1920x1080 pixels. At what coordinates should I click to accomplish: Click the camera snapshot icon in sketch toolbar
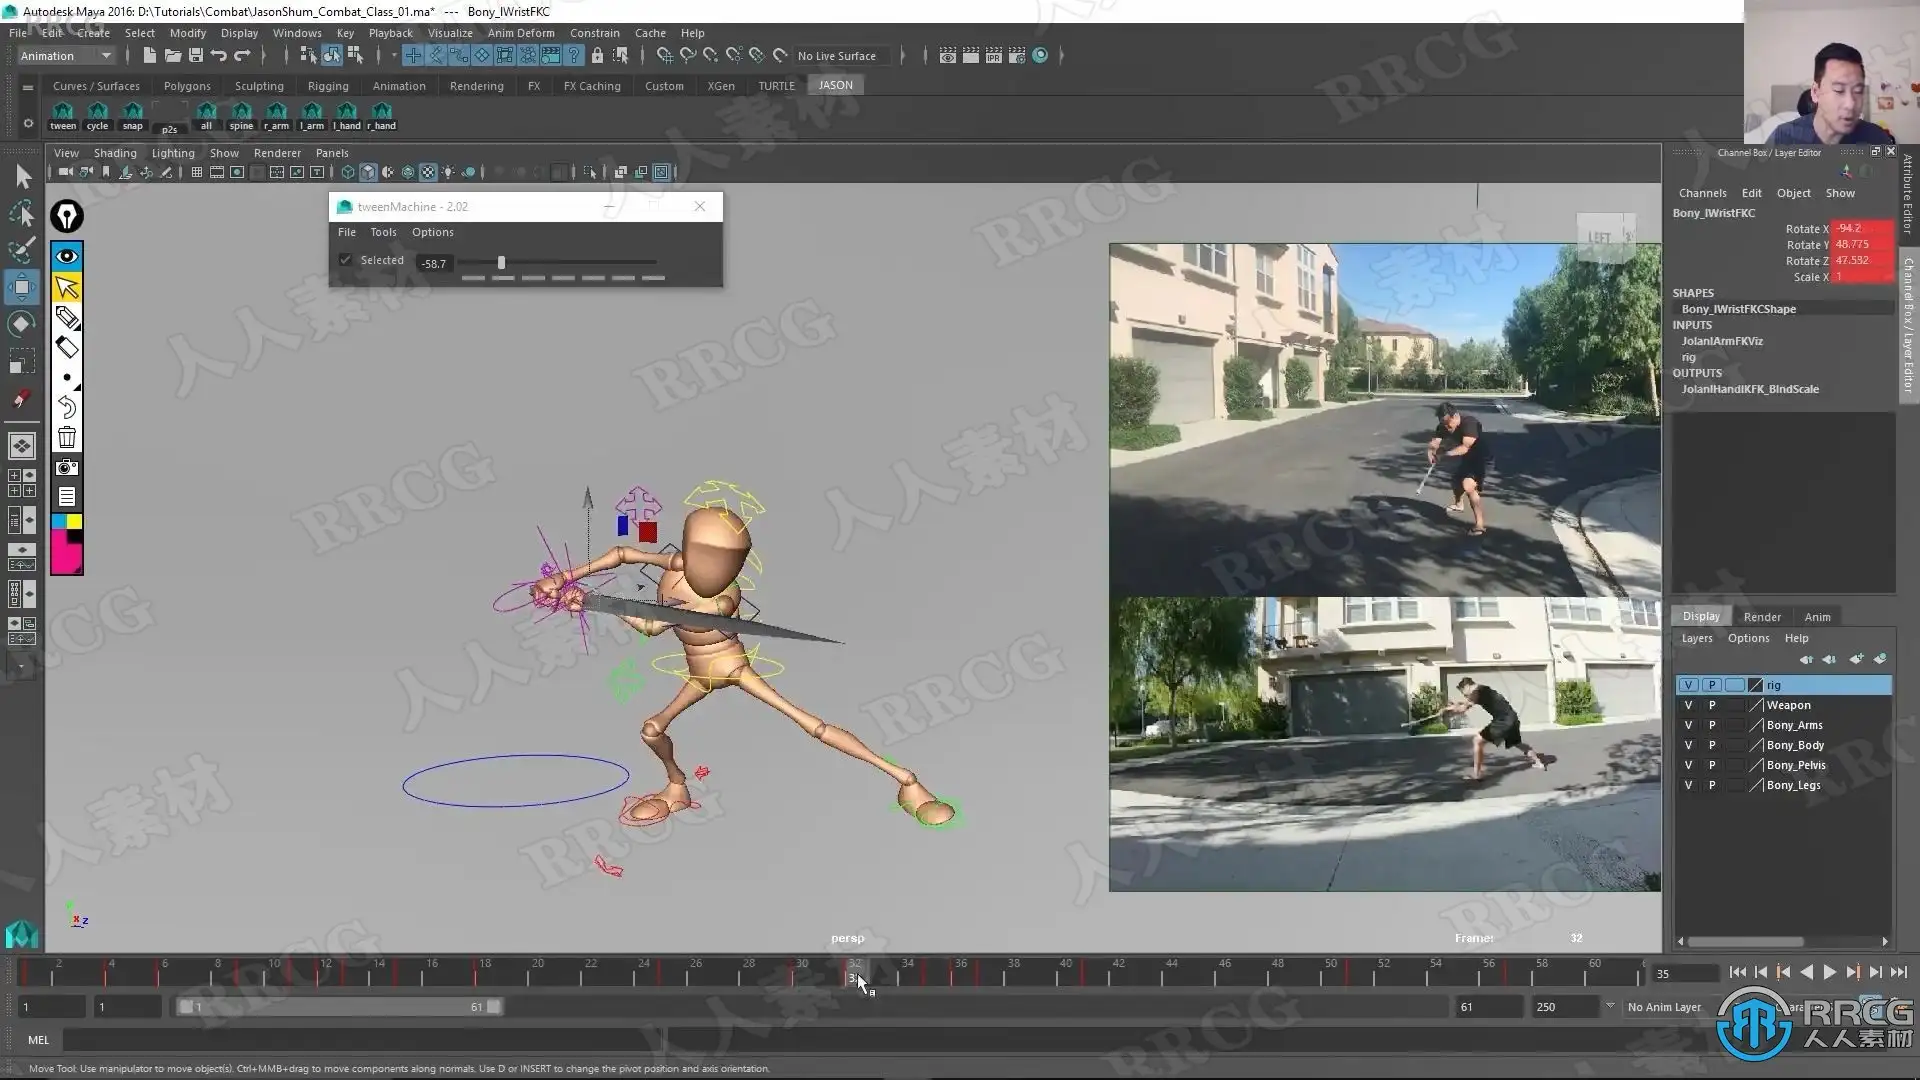(66, 467)
